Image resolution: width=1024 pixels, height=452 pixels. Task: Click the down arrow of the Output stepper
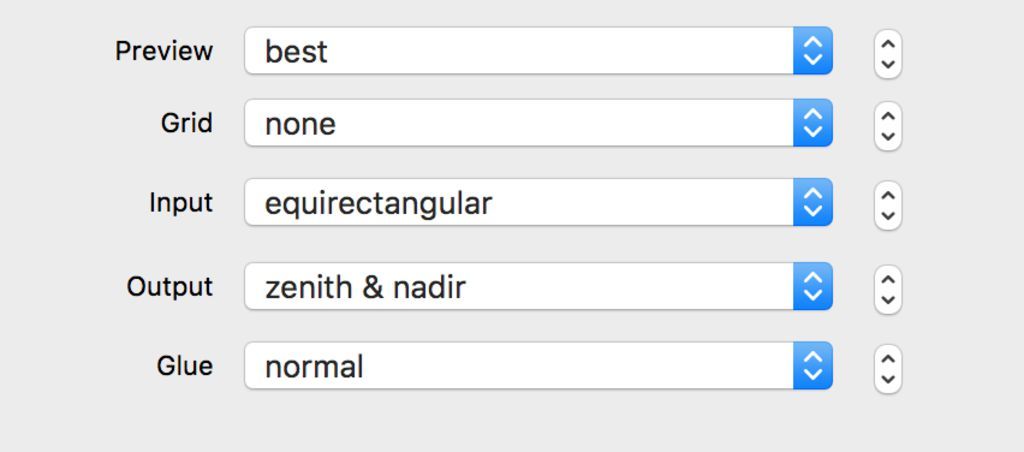pyautogui.click(x=888, y=299)
